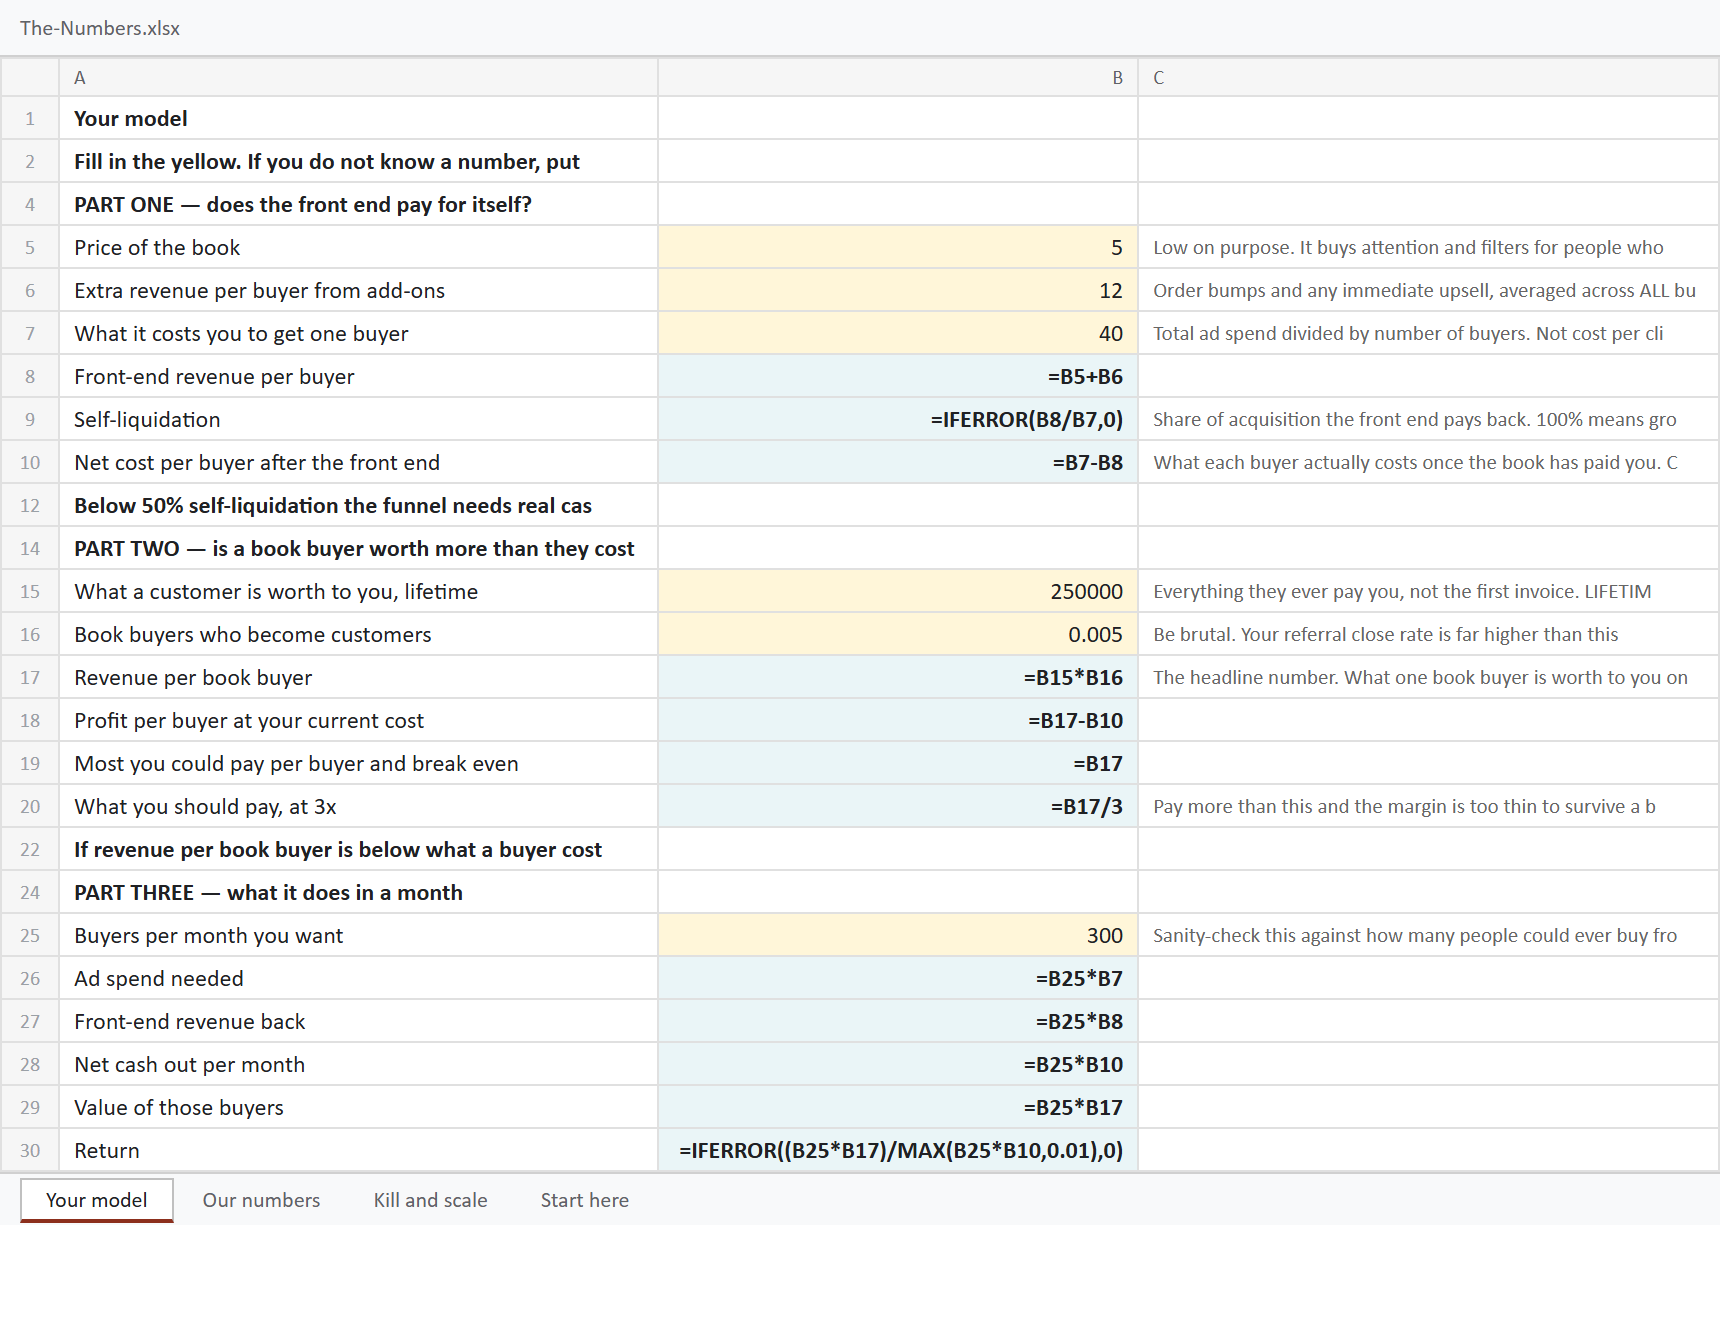Select the Return formula with MAX
The height and width of the screenshot is (1320, 1720).
898,1150
